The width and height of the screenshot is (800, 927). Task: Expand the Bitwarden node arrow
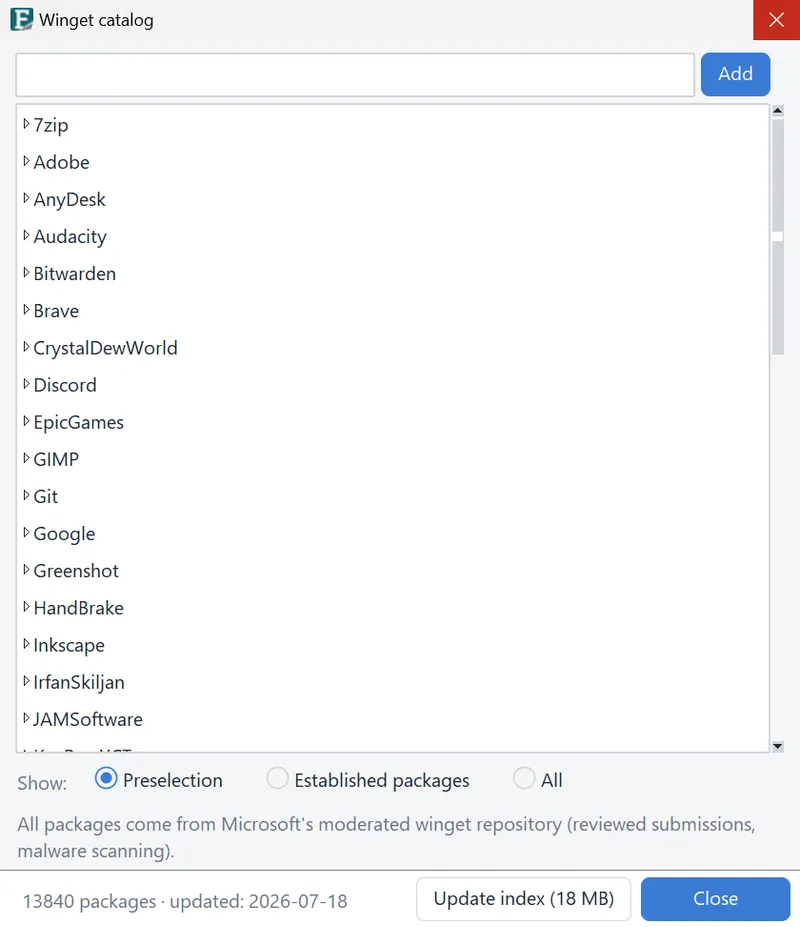pos(26,273)
